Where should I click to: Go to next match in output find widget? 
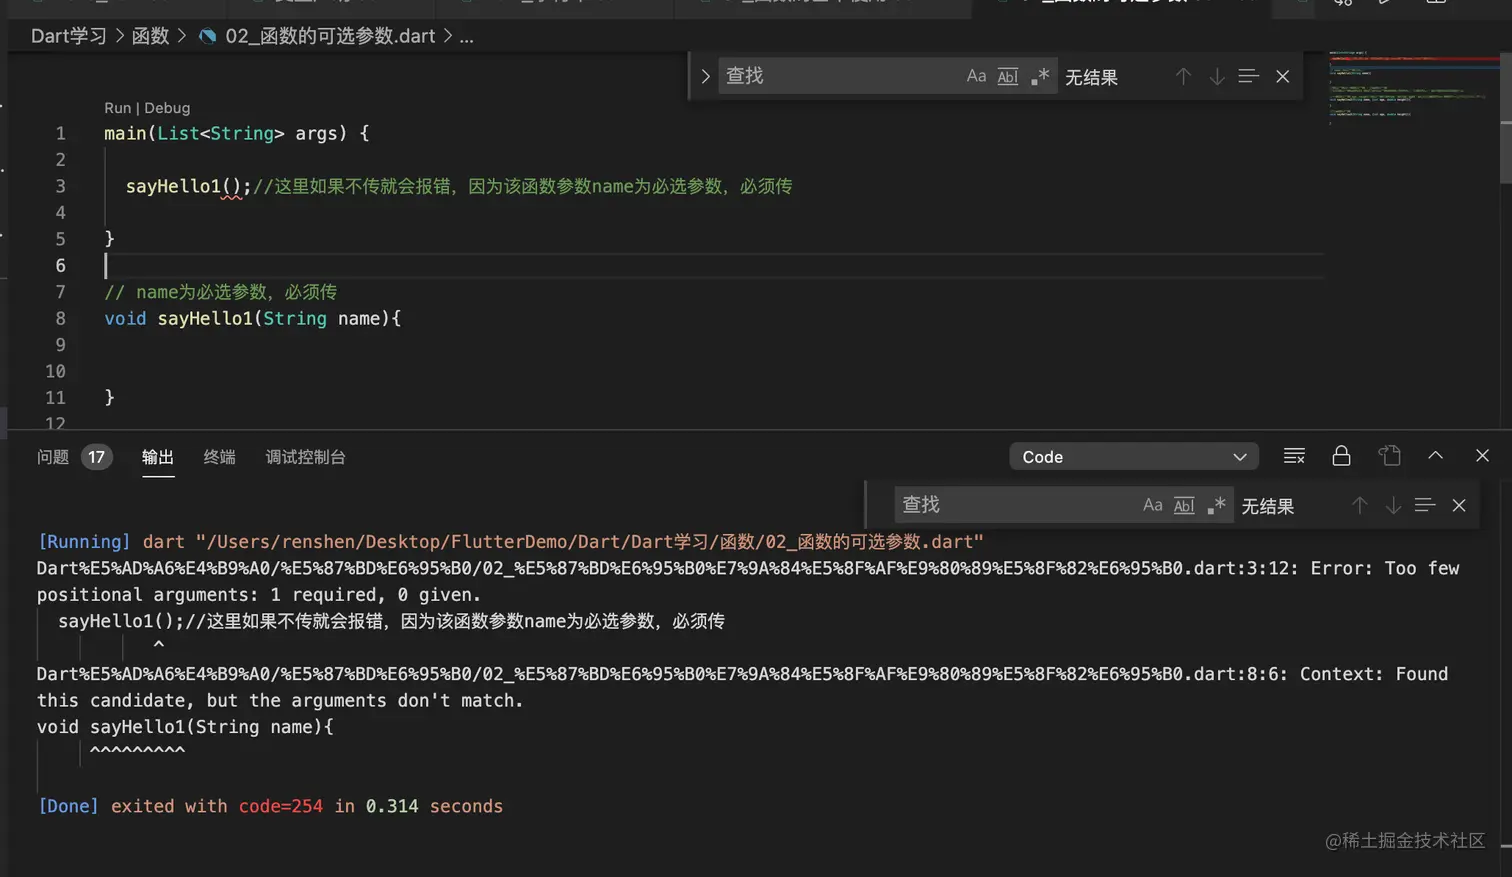[x=1392, y=505]
